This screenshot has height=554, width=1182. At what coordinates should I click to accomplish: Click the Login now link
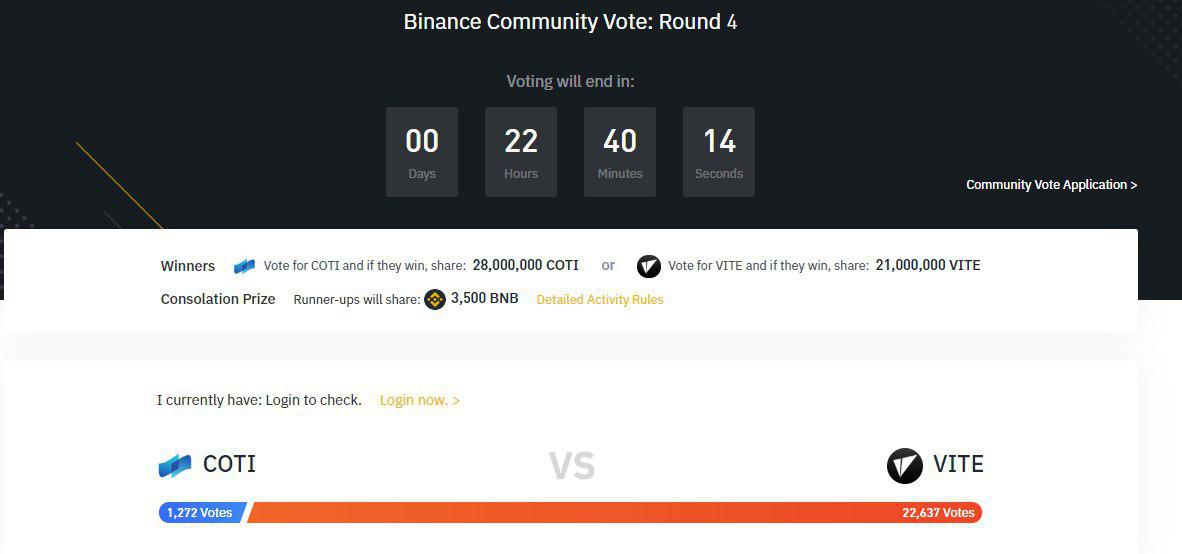pyautogui.click(x=420, y=400)
